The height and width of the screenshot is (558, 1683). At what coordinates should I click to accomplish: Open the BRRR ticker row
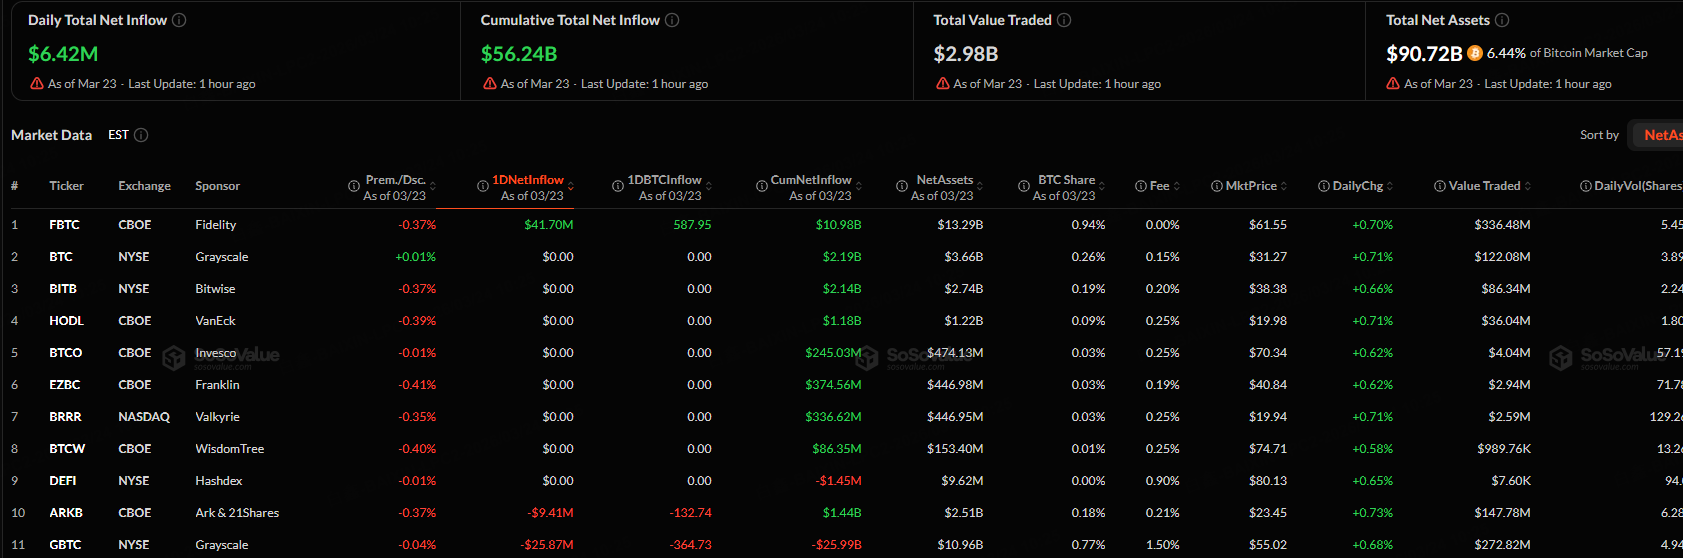click(x=66, y=417)
